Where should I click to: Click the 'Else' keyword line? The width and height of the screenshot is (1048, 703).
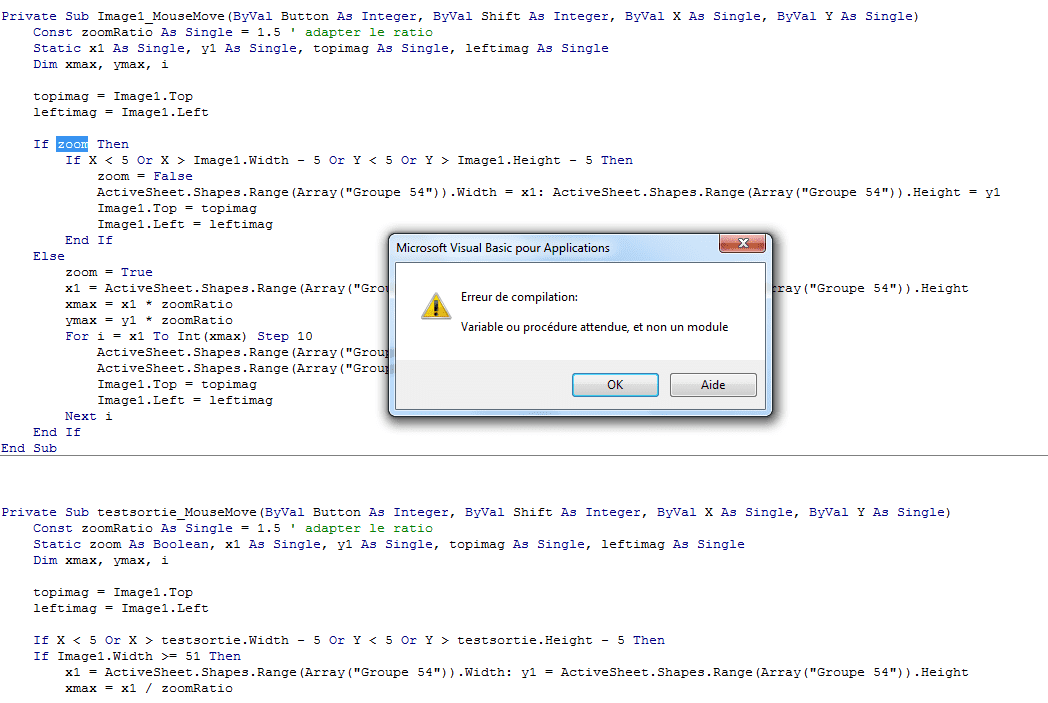(x=49, y=257)
